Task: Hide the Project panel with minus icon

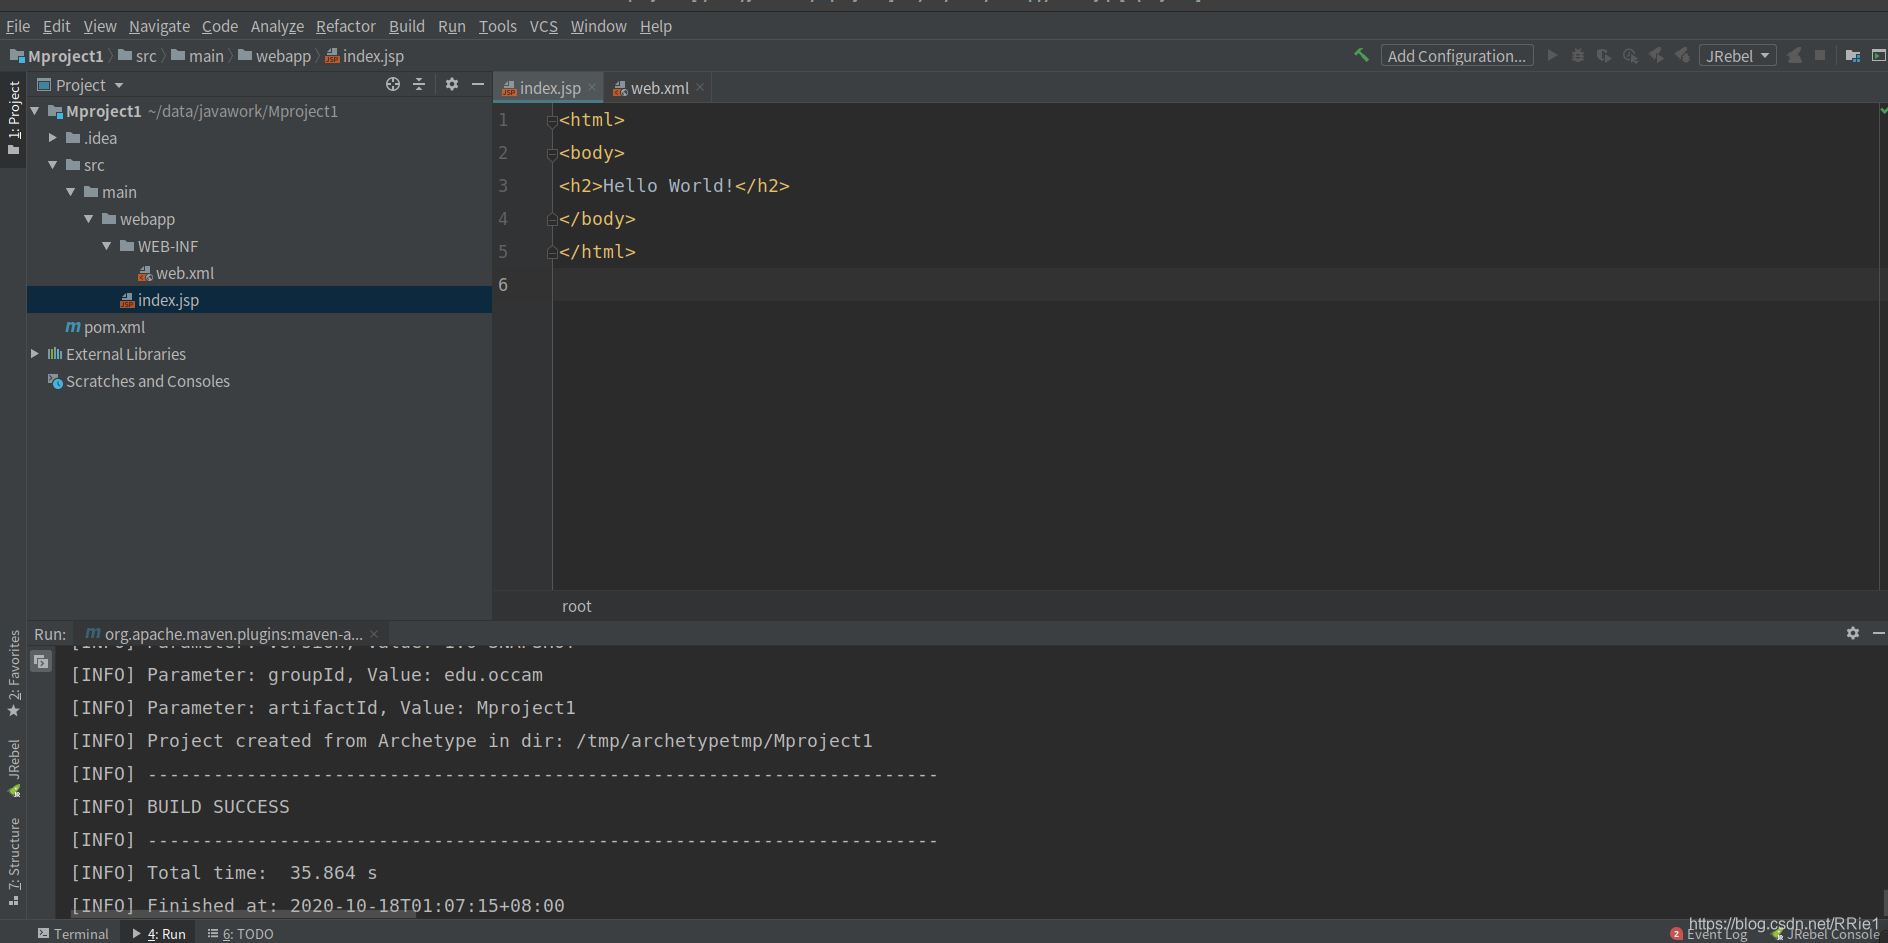Action: pos(478,85)
